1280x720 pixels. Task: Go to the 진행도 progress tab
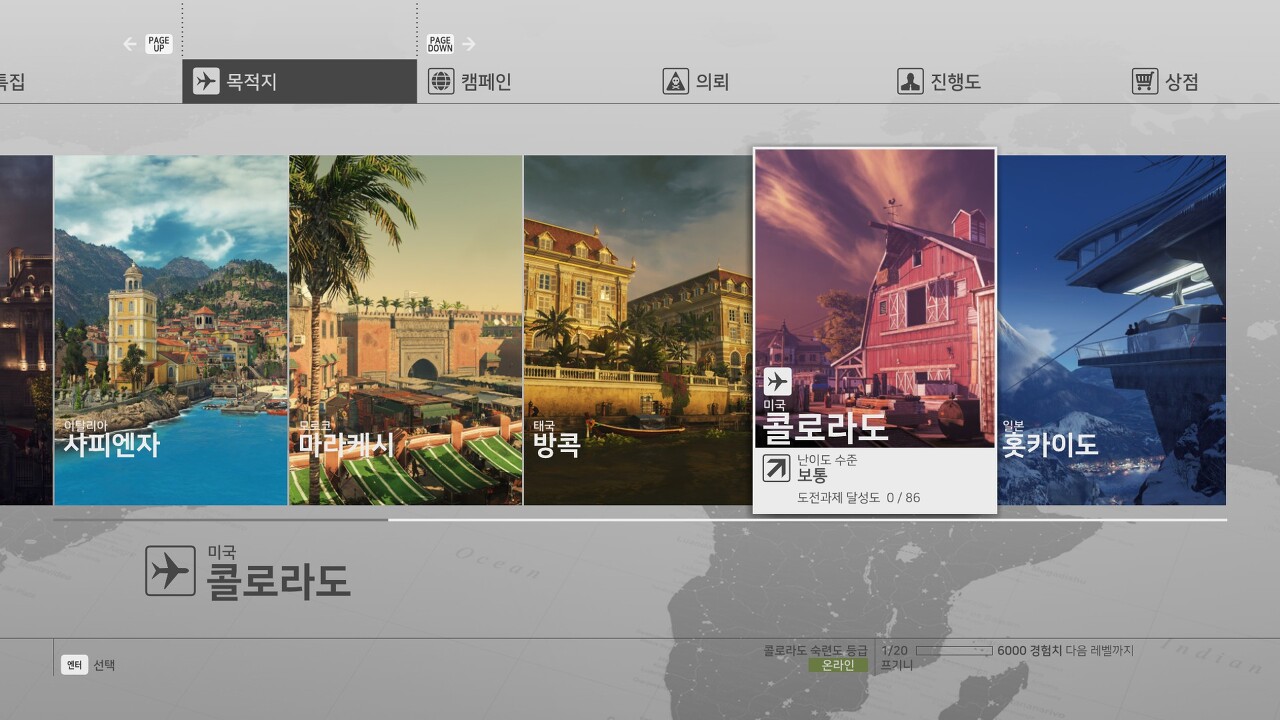939,81
